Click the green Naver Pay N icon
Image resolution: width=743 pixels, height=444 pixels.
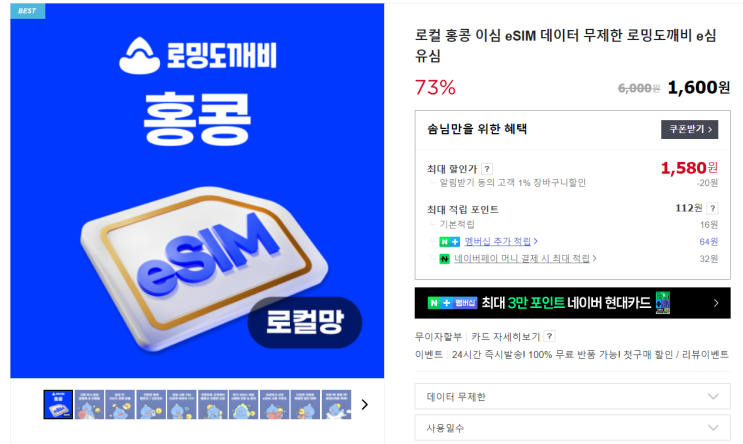tap(444, 259)
